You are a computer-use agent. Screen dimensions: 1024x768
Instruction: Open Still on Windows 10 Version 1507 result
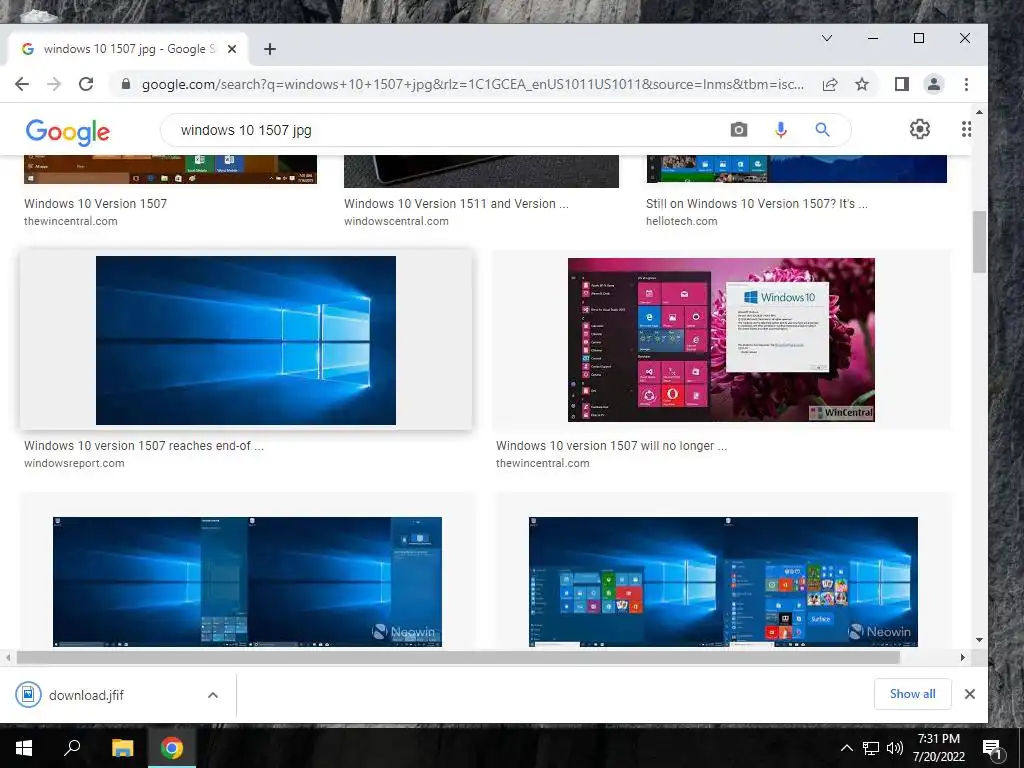(756, 203)
